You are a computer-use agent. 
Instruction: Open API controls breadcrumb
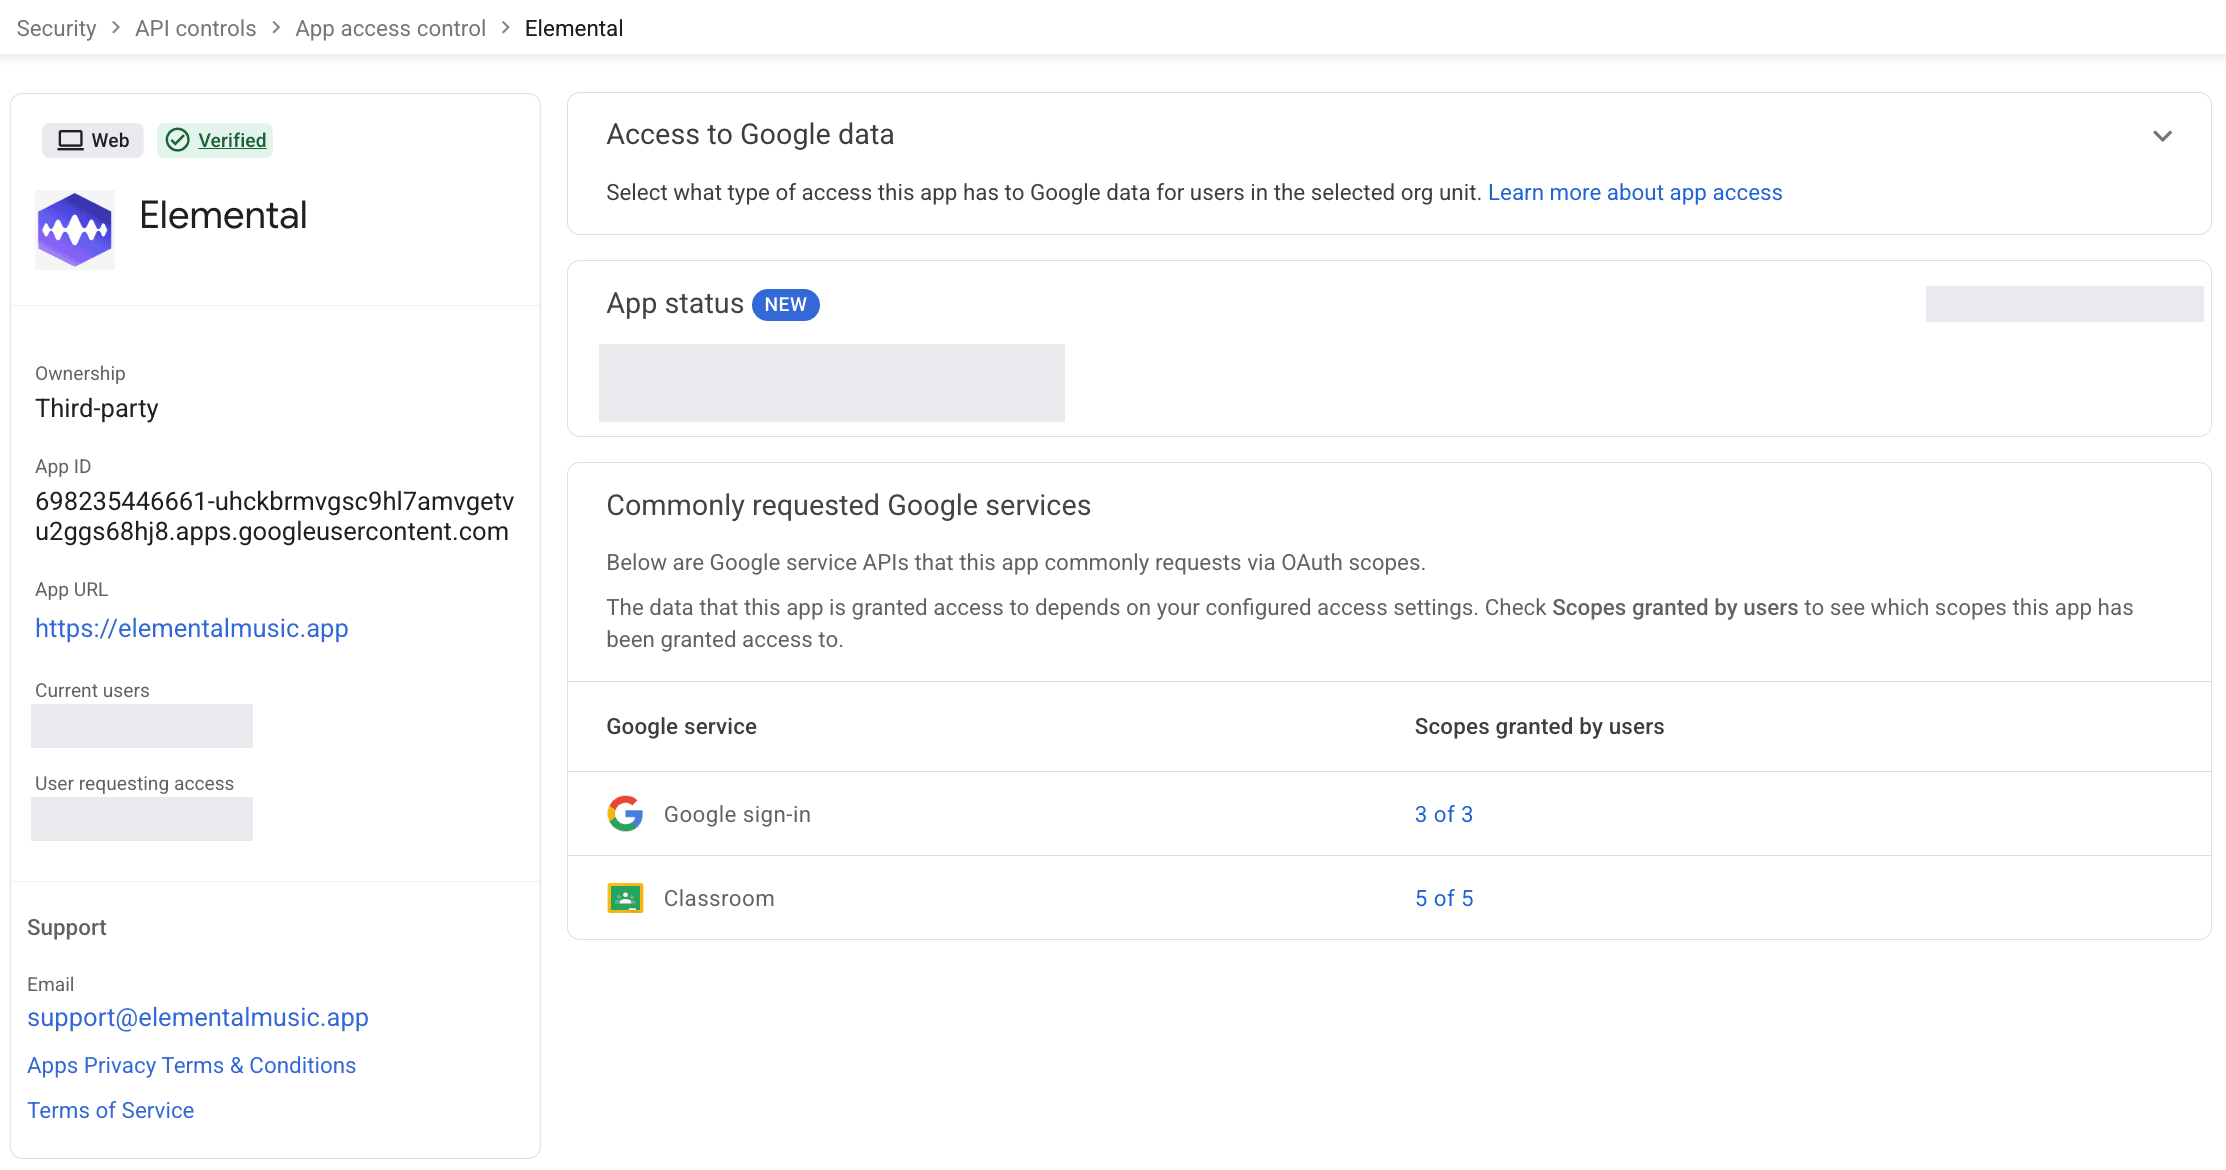point(196,28)
